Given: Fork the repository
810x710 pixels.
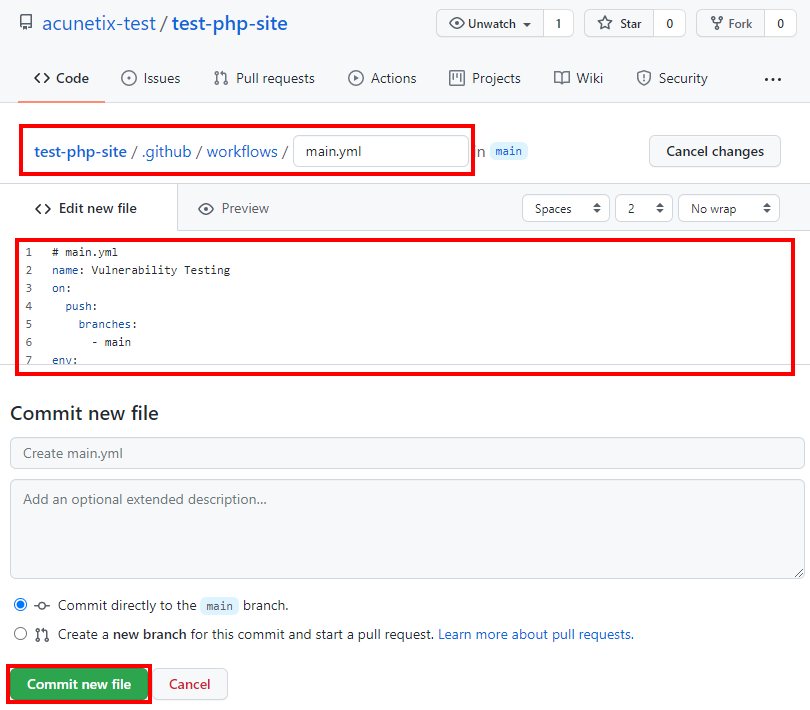Looking at the screenshot, I should pos(730,24).
